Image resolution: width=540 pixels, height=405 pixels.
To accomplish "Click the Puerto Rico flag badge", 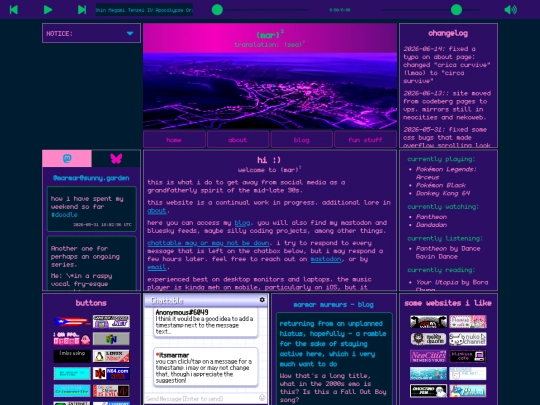I will click(72, 322).
